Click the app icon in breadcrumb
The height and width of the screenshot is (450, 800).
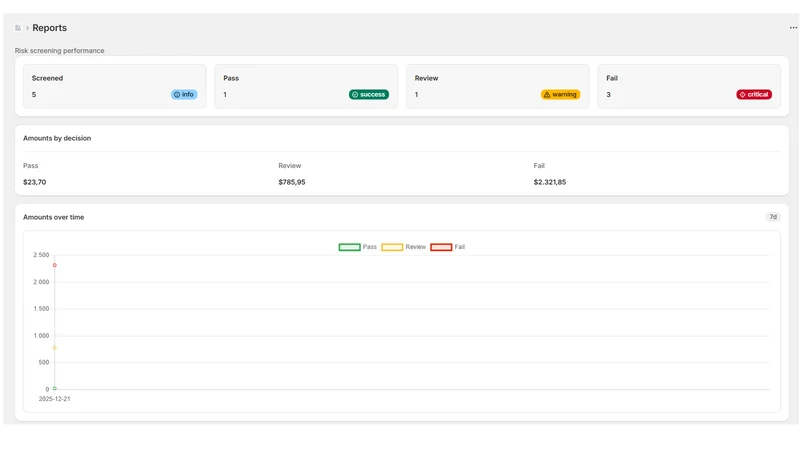18,28
